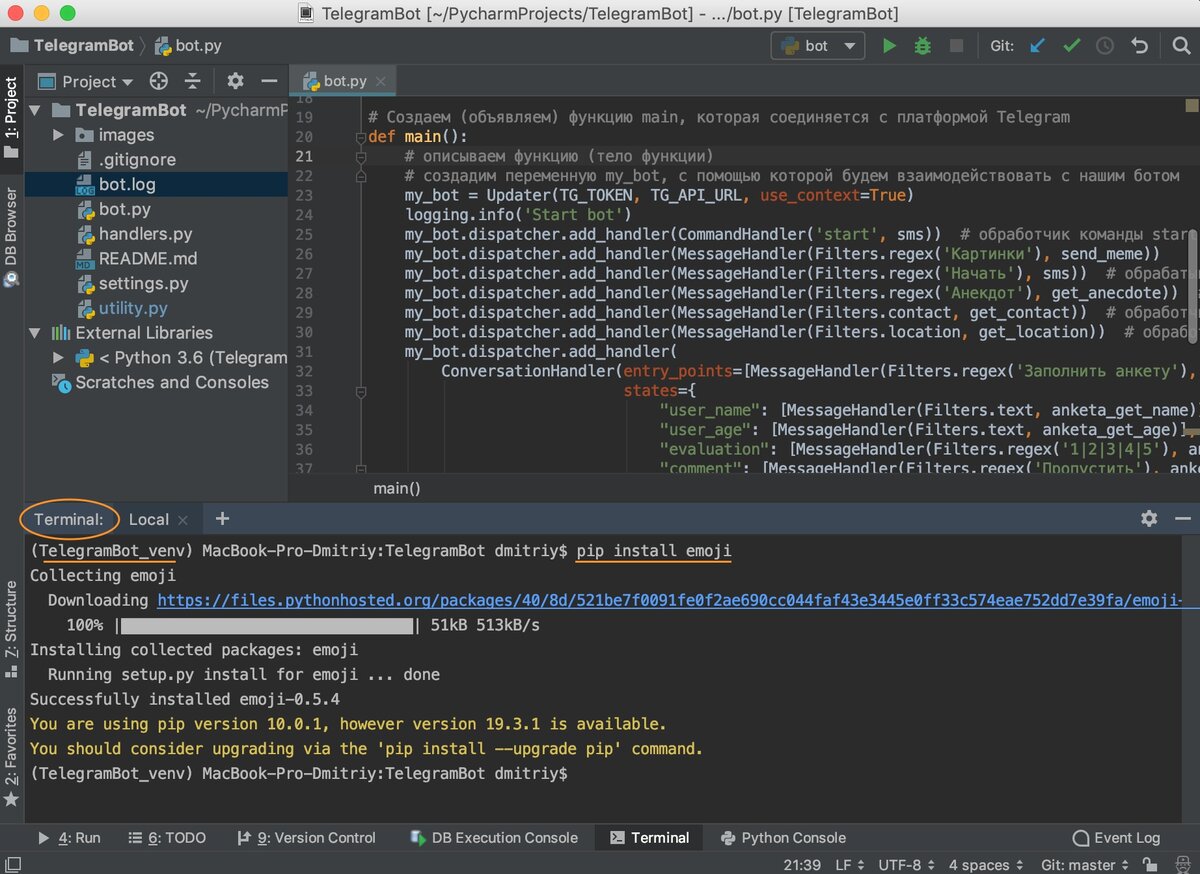Click main() breadcrumb below editor
This screenshot has width=1200, height=874.
(397, 488)
